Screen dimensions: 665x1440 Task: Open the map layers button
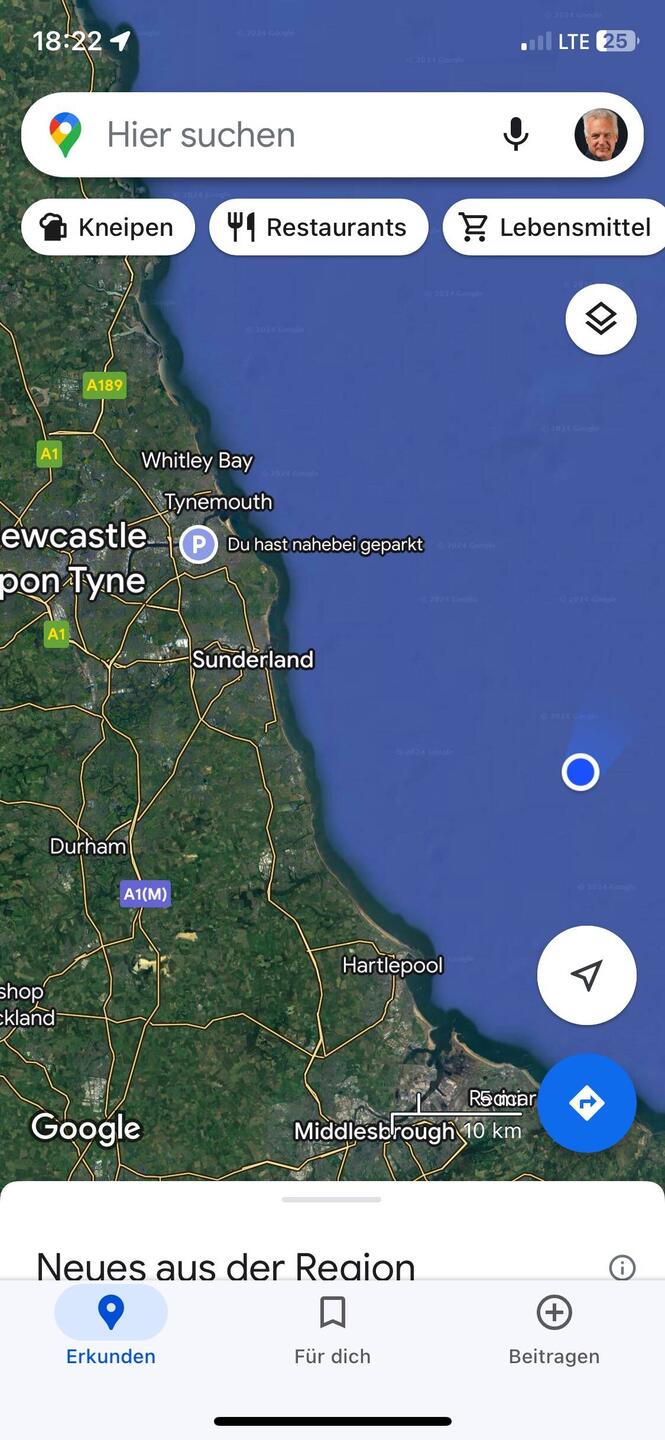click(x=601, y=320)
